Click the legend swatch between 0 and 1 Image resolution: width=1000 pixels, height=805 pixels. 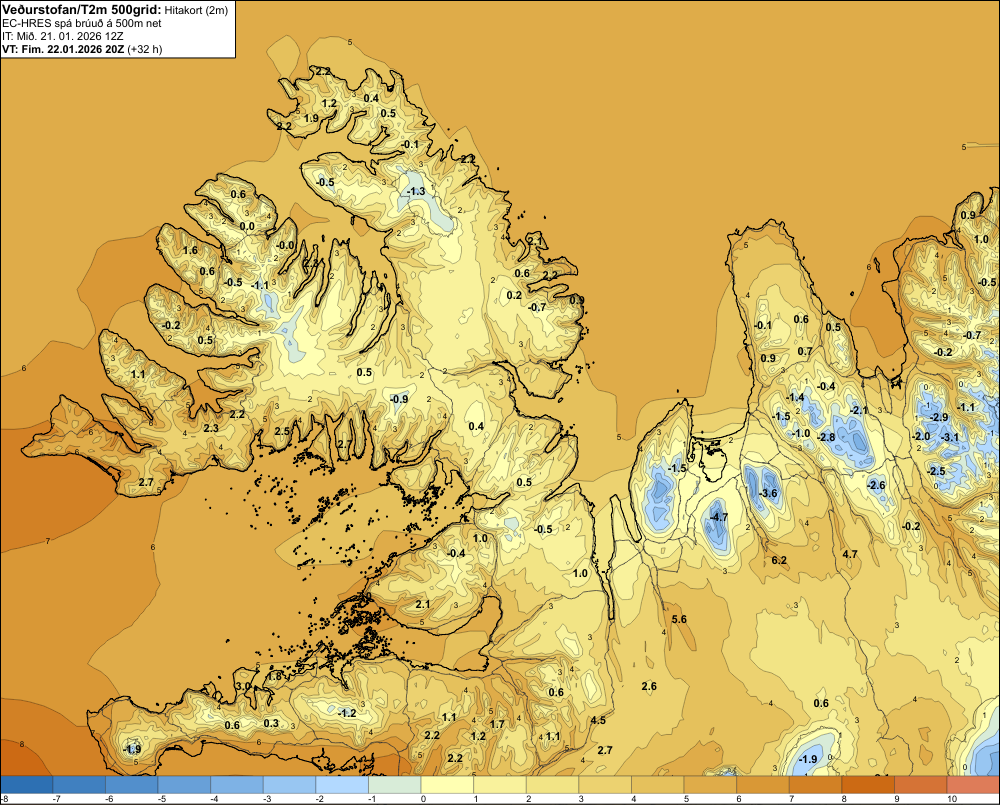(447, 784)
